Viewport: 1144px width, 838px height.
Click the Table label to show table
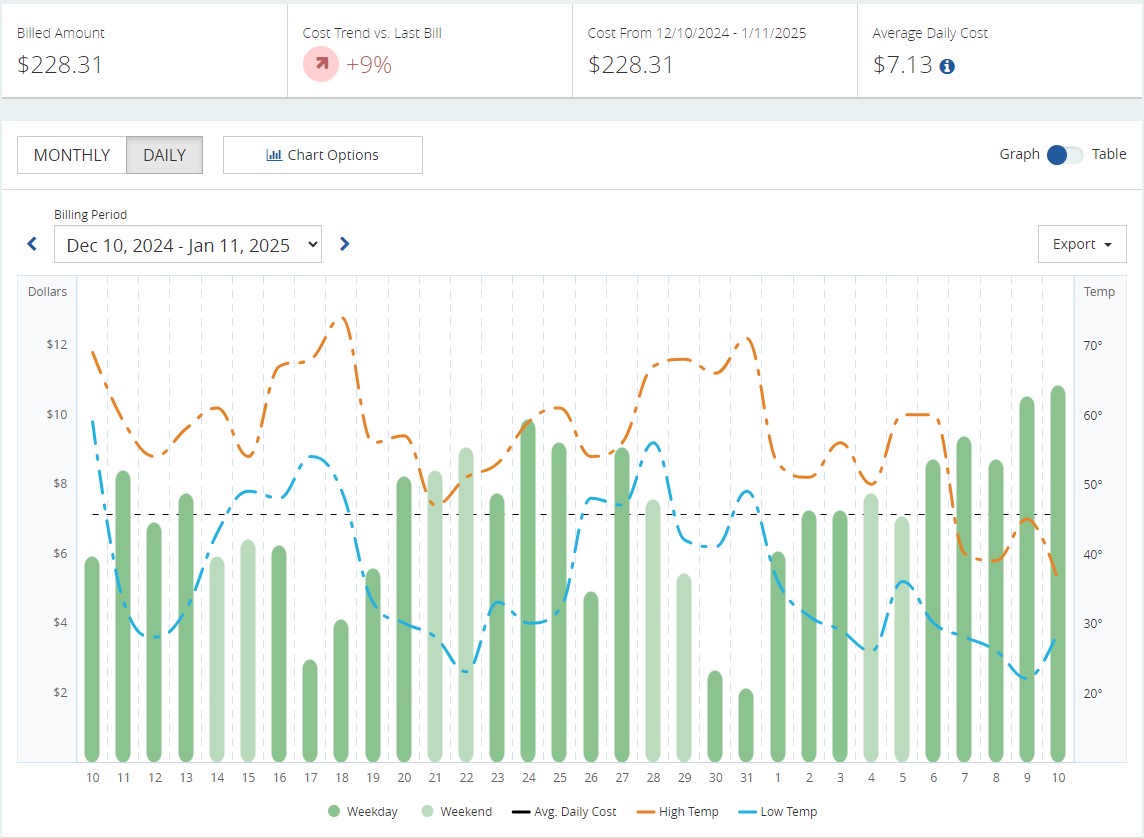click(1108, 154)
